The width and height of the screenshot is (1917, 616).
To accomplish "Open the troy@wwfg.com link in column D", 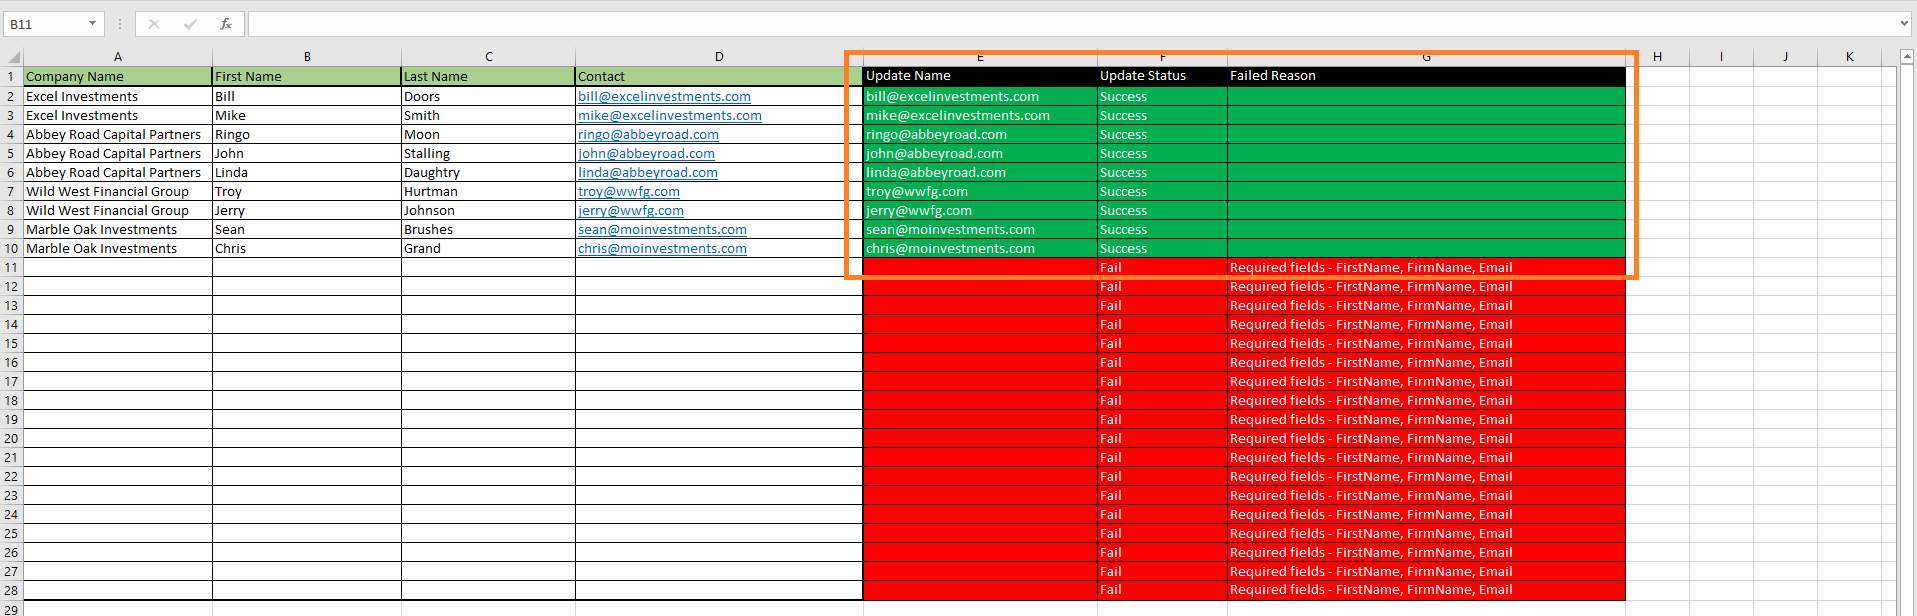I will pos(629,191).
